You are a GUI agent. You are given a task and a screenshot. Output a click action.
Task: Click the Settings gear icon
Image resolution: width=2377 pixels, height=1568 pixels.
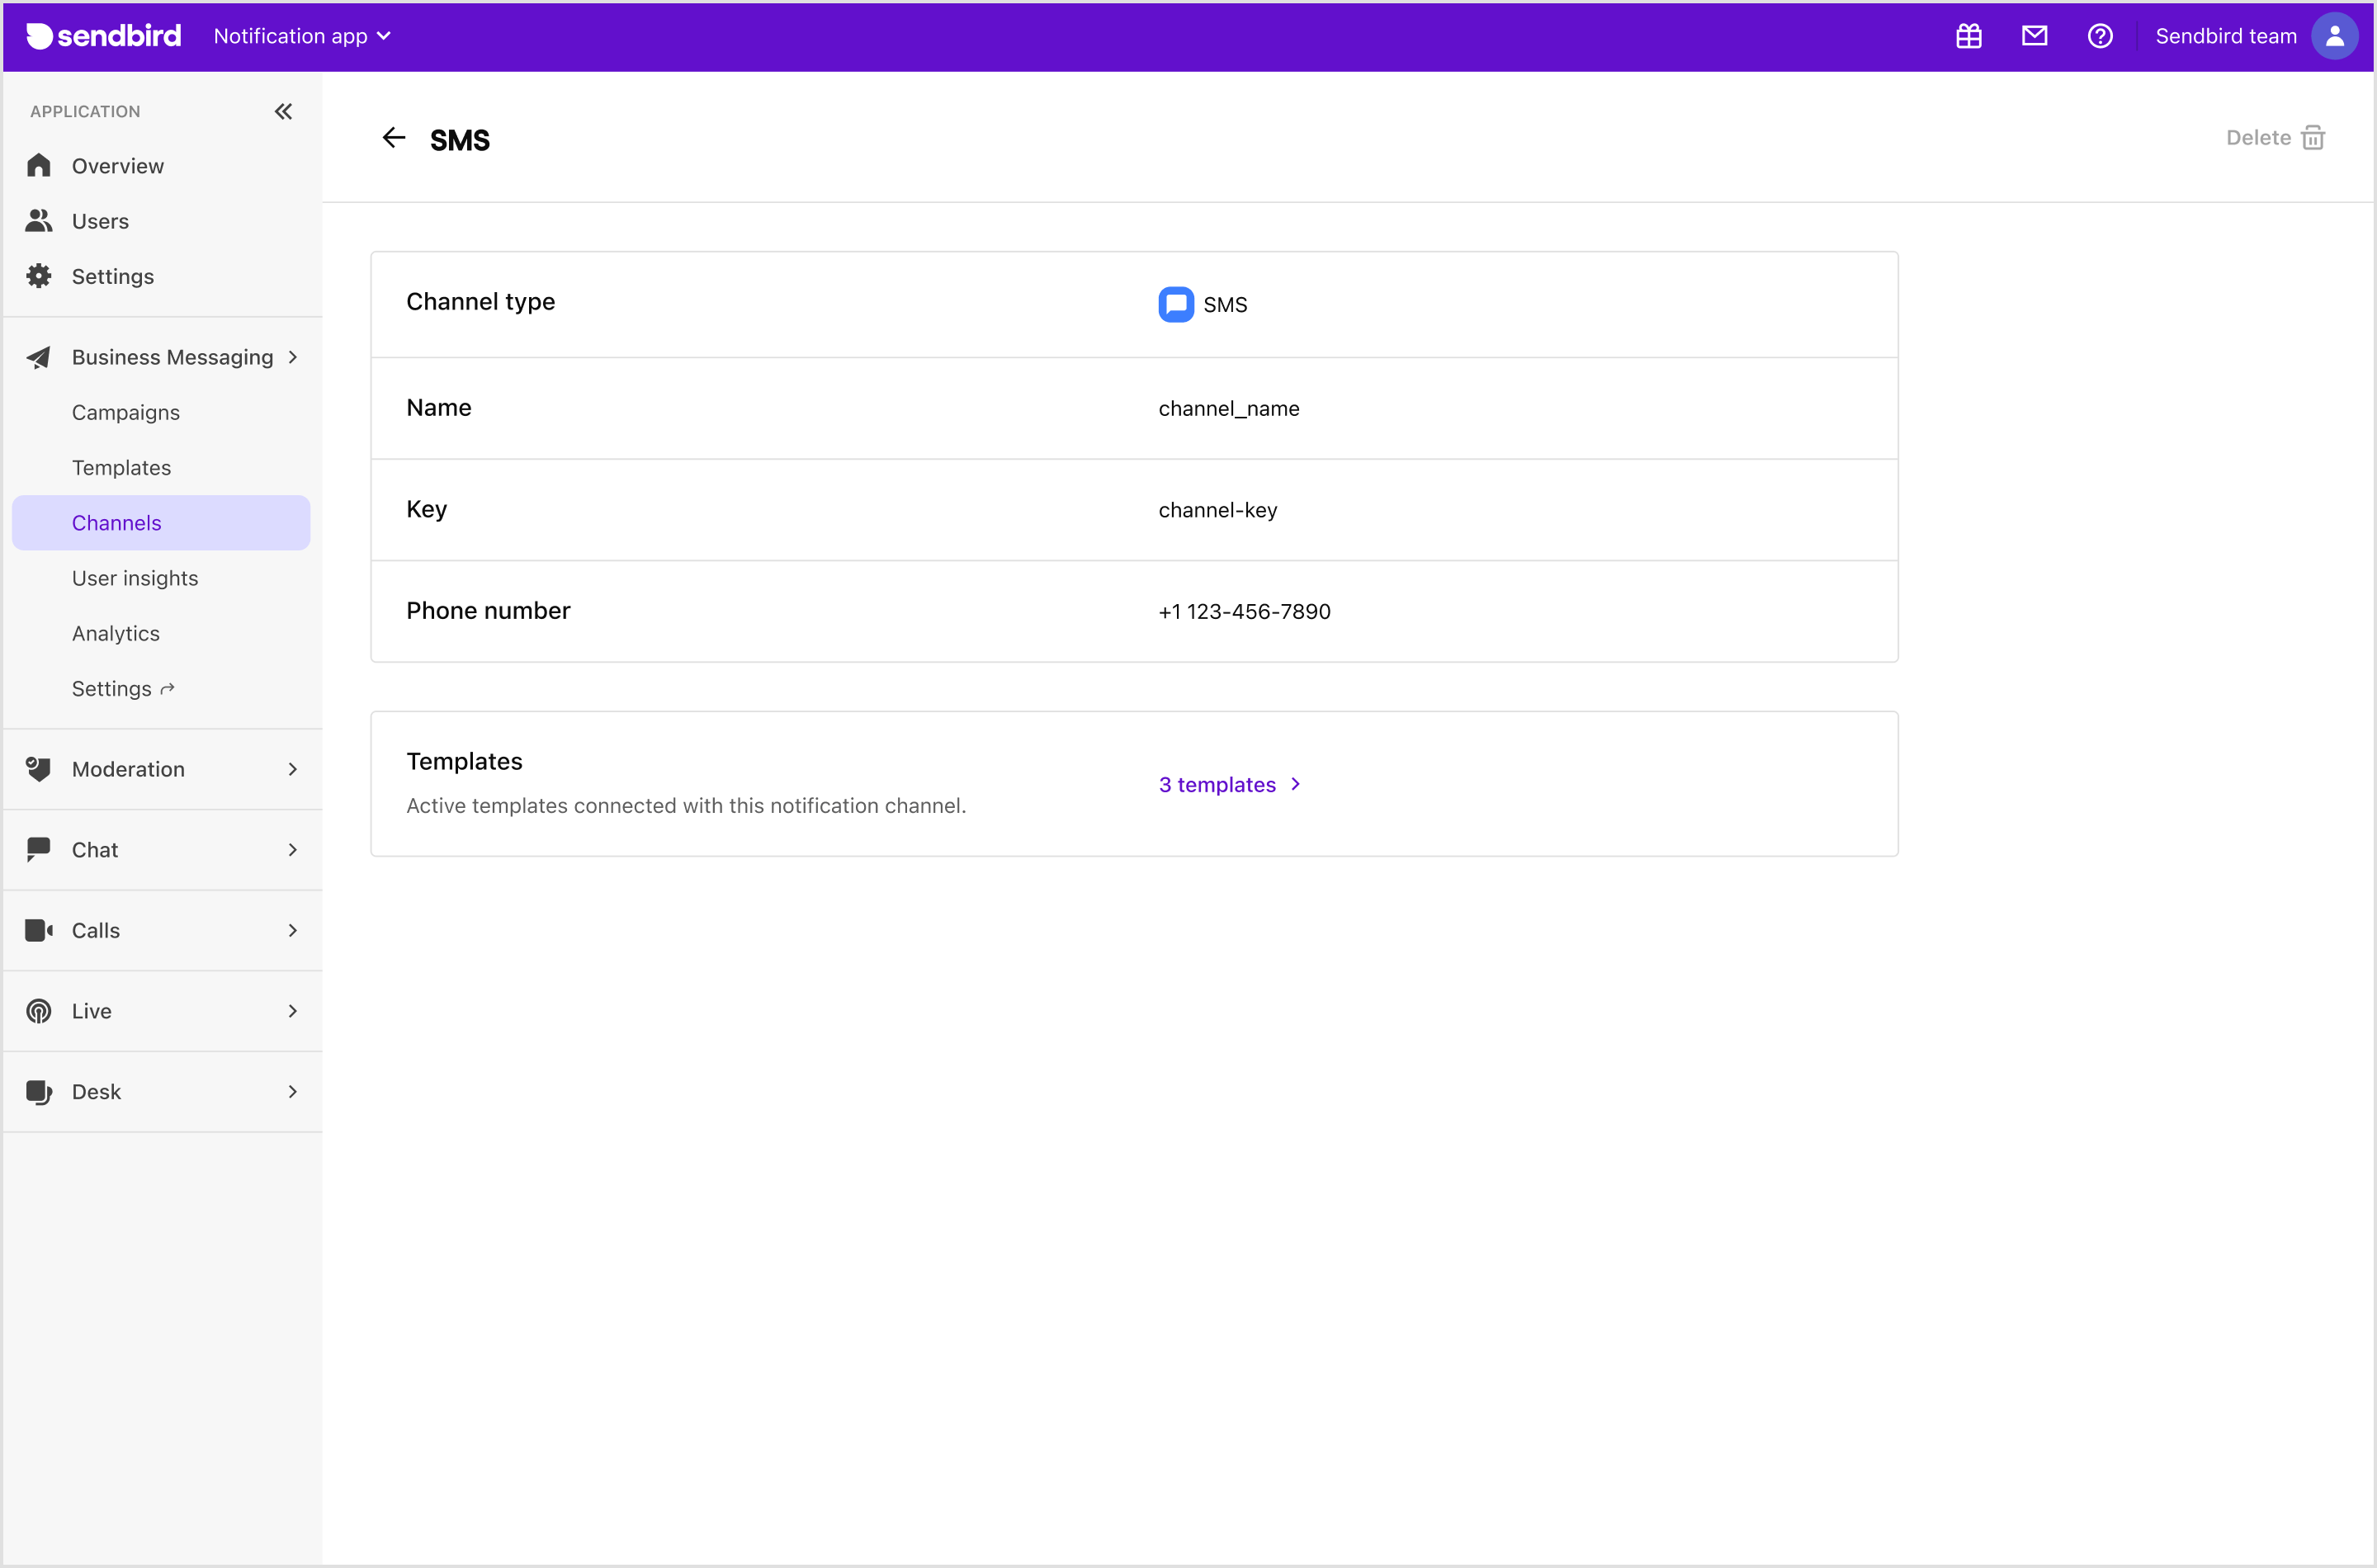(39, 276)
